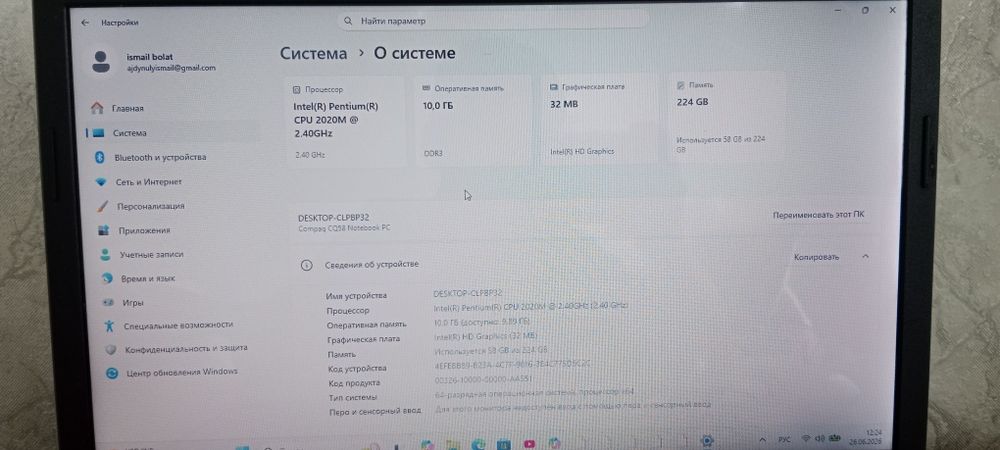Open the Система section in the sidebar
The width and height of the screenshot is (1000, 450).
click(172, 133)
